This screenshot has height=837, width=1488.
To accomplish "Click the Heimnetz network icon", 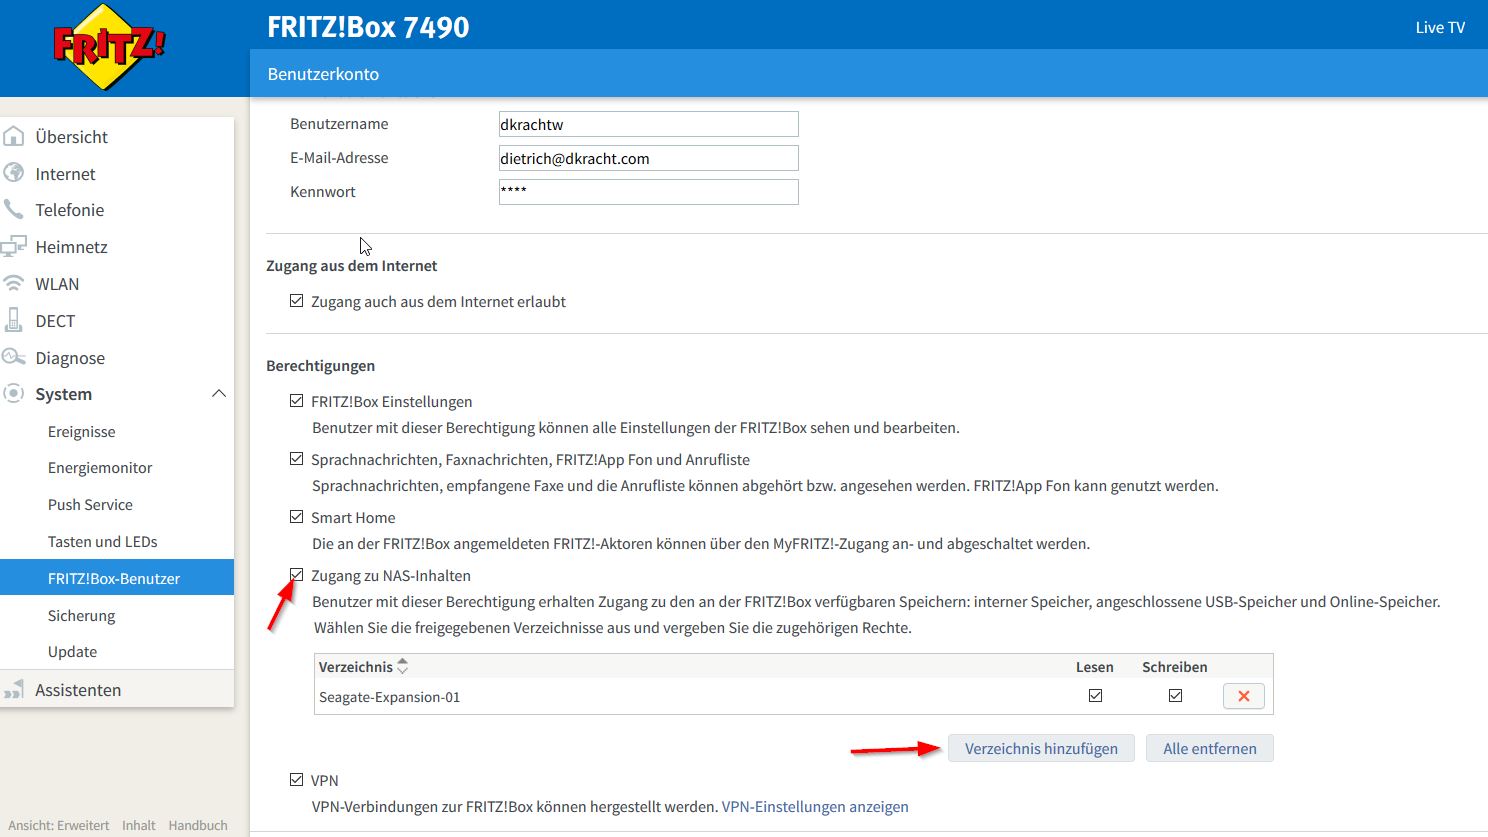I will pos(14,247).
